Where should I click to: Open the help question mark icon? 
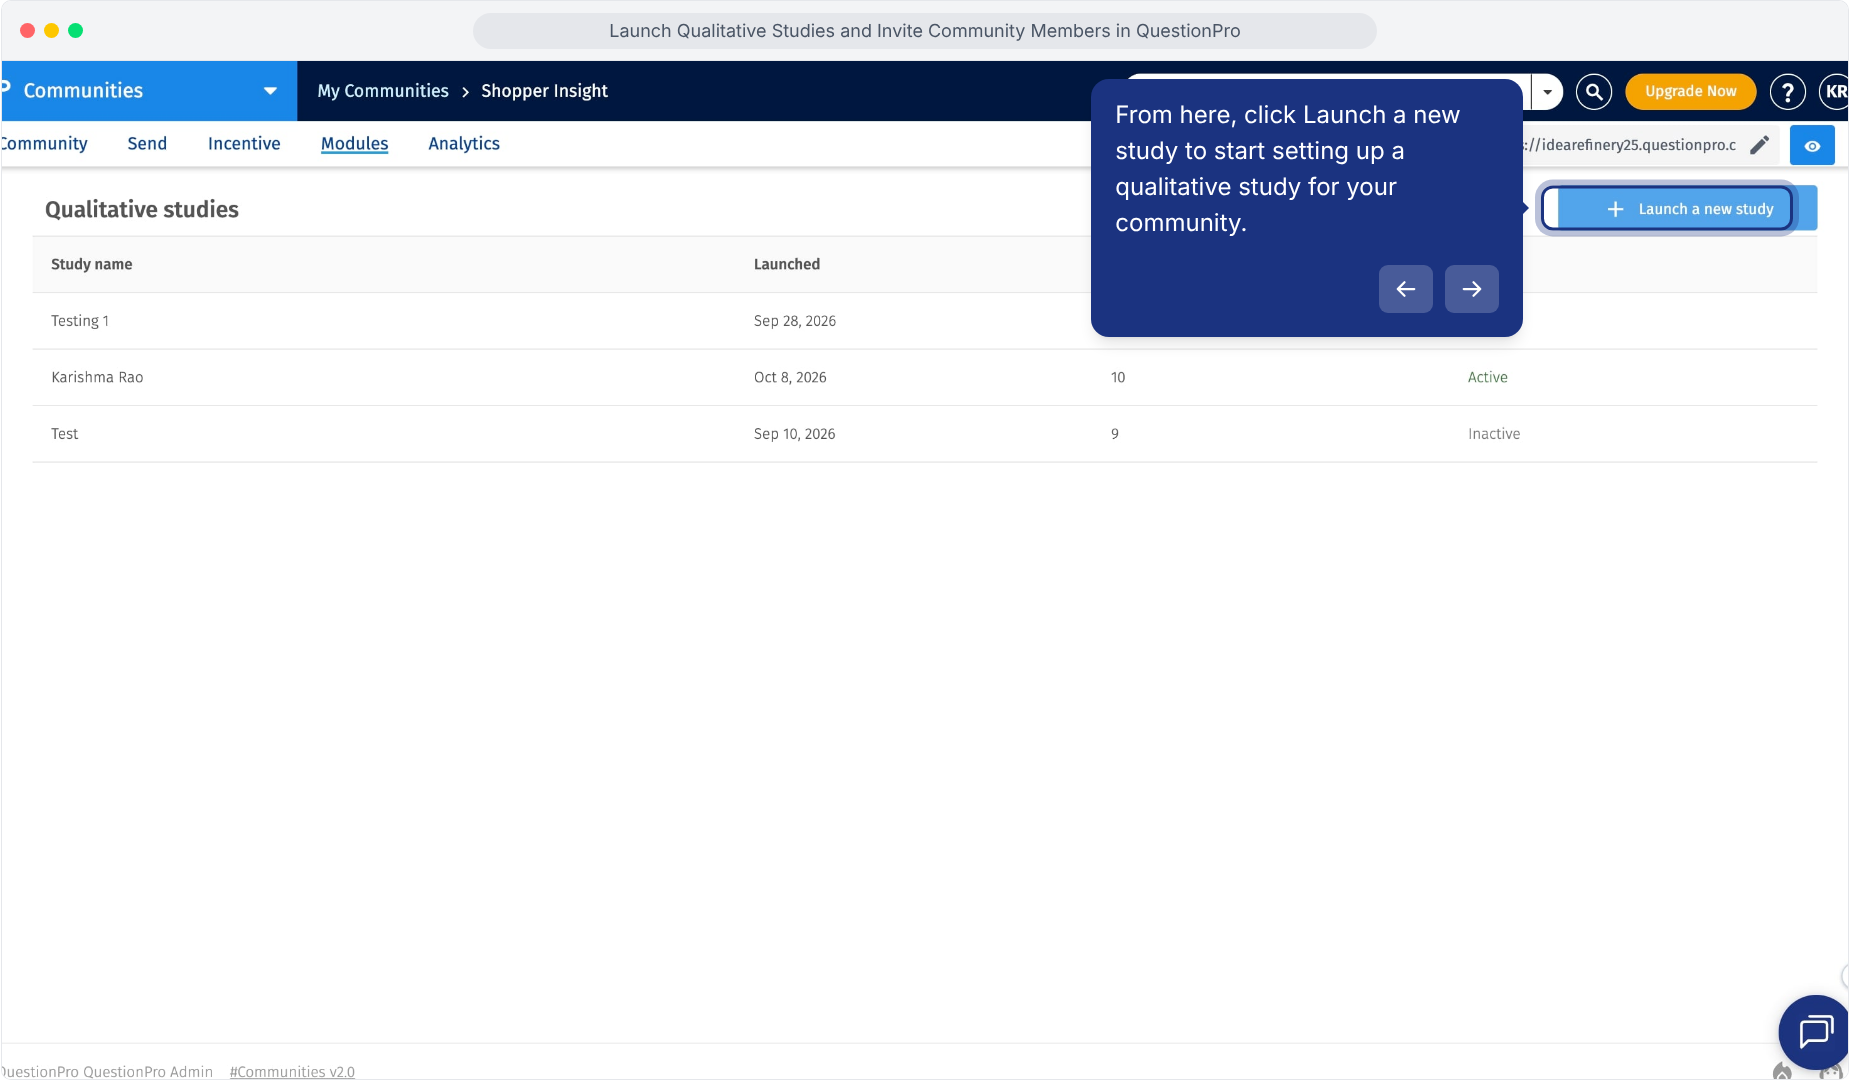(1787, 92)
